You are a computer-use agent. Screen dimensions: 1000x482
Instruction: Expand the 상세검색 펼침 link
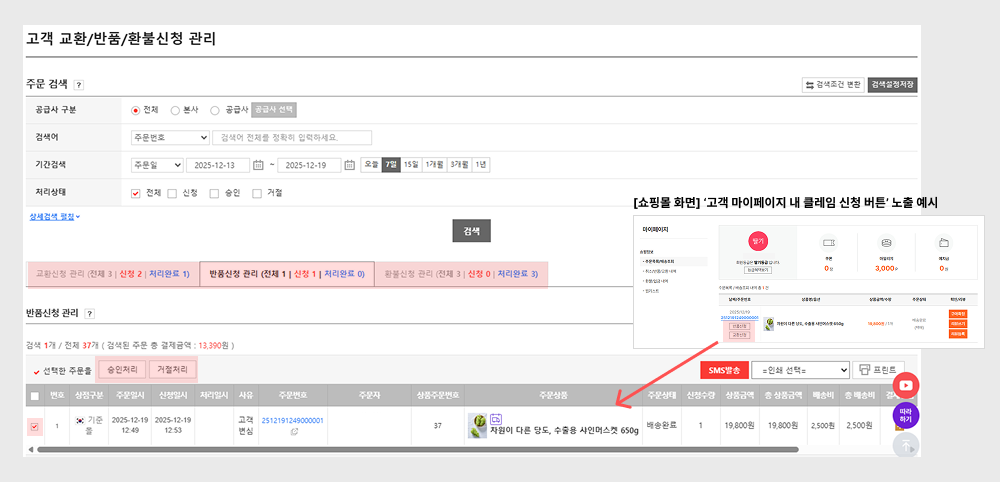[55, 217]
